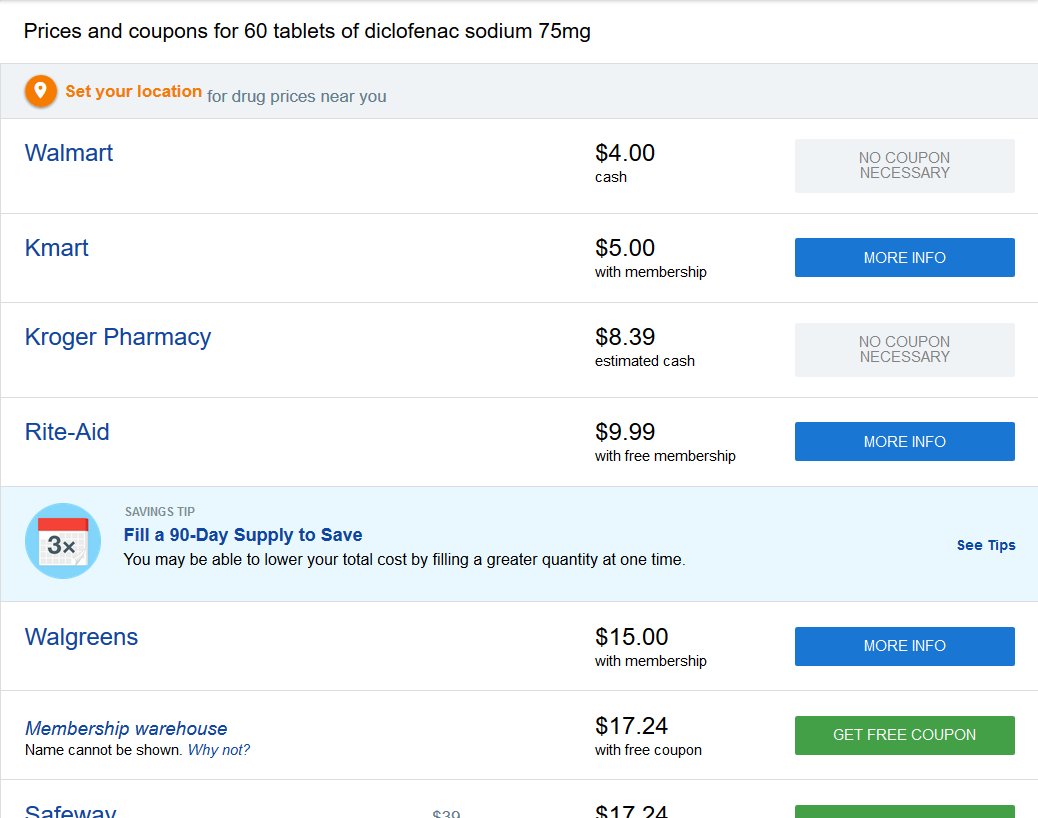
Task: Open MORE INFO for Walgreens
Action: 904,646
